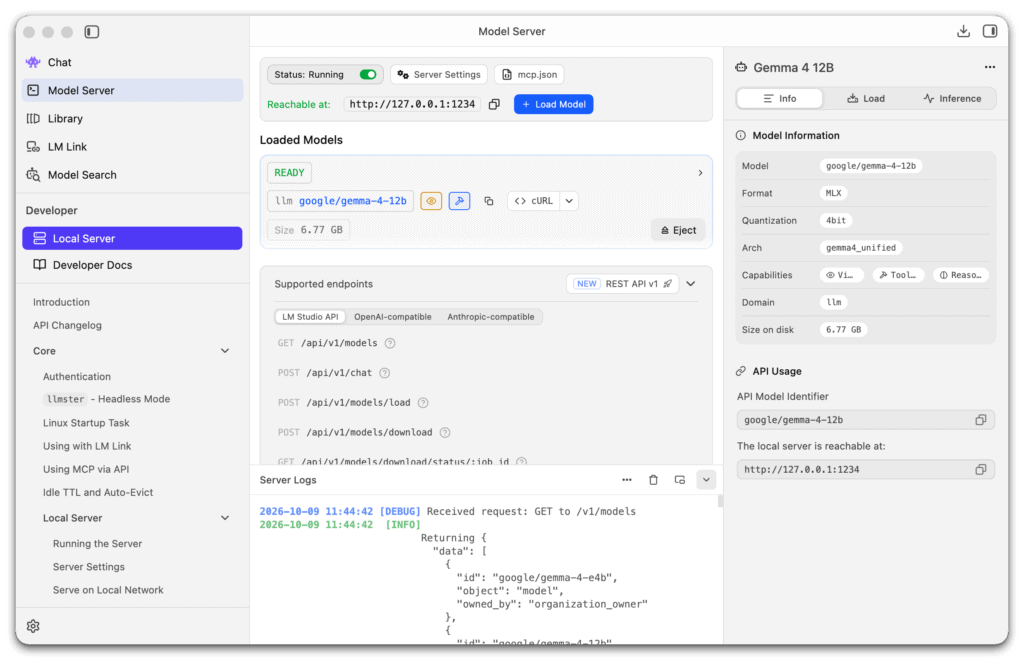Toggle the right side panel icon
Image resolution: width=1024 pixels, height=665 pixels.
[990, 31]
